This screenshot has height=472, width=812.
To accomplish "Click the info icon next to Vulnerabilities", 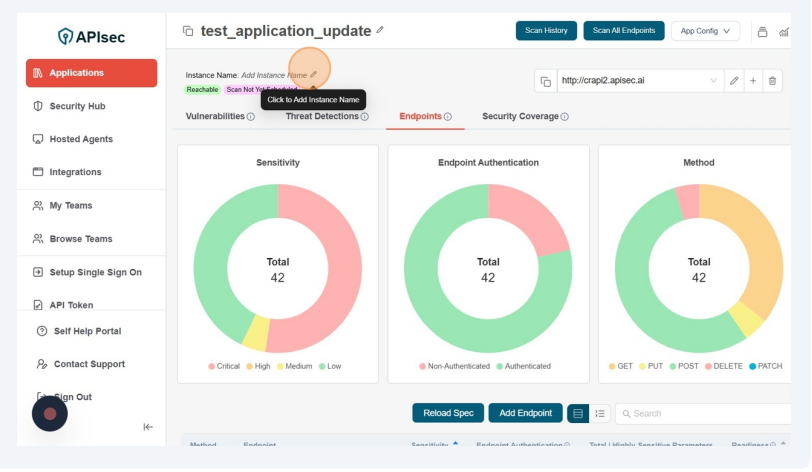I will coord(251,117).
